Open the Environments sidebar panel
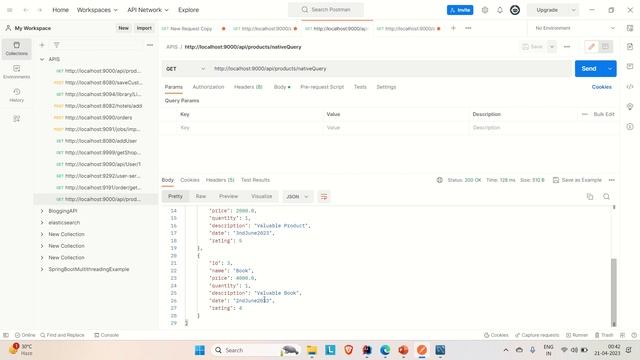The height and width of the screenshot is (360, 640). pyautogui.click(x=17, y=72)
